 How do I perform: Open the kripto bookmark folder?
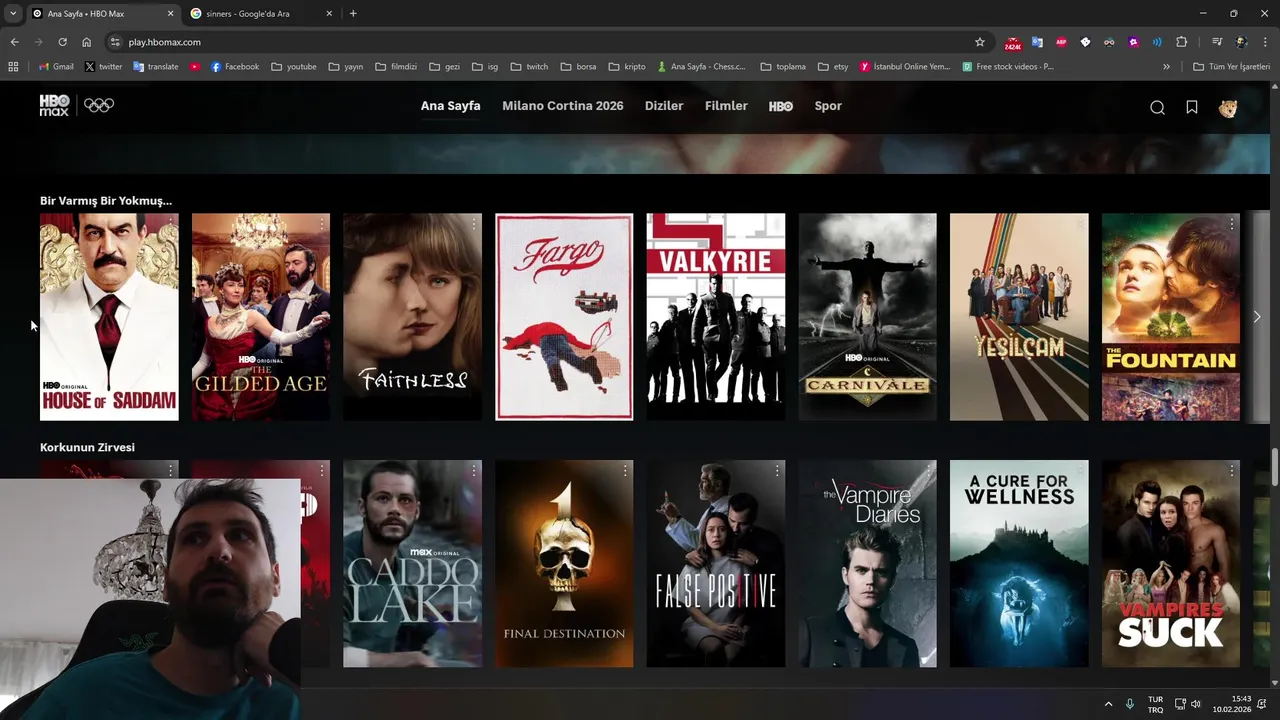[625, 67]
